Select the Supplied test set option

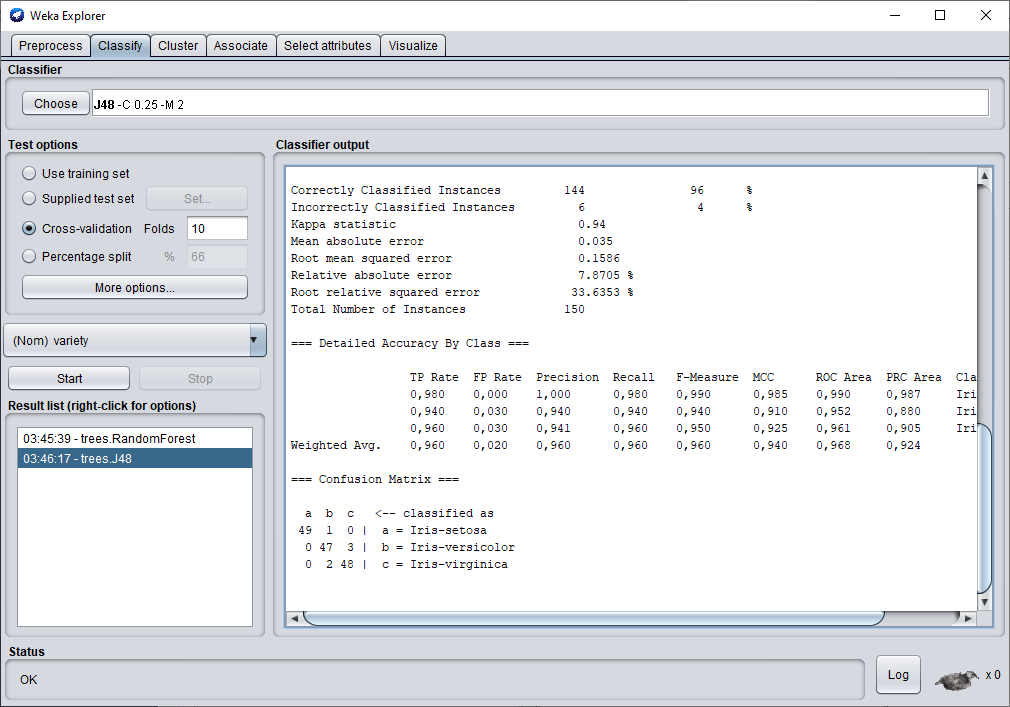(x=29, y=199)
